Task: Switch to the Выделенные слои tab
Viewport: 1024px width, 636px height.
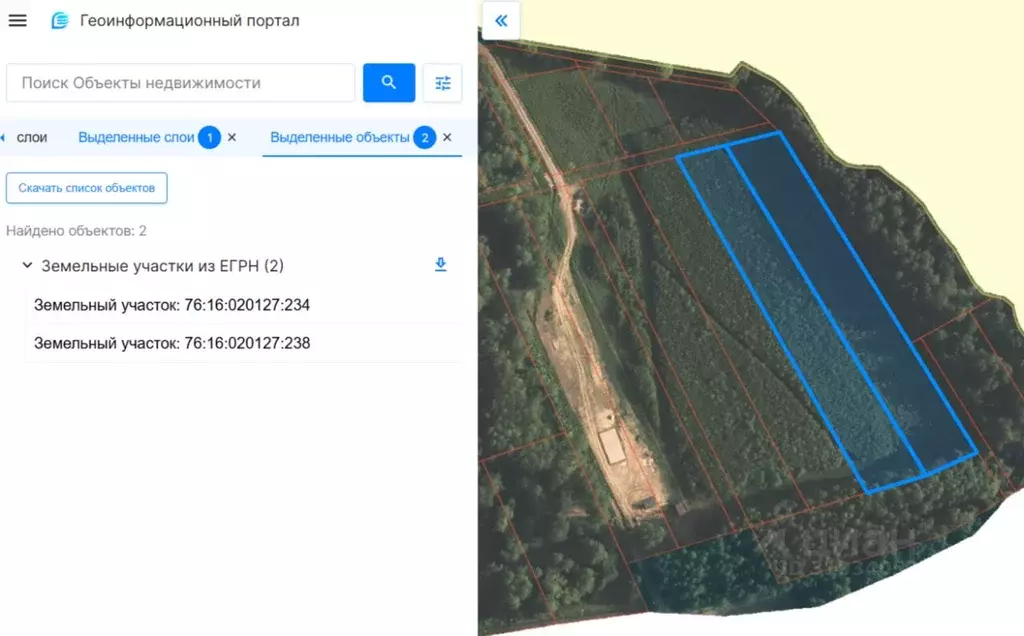Action: [136, 137]
